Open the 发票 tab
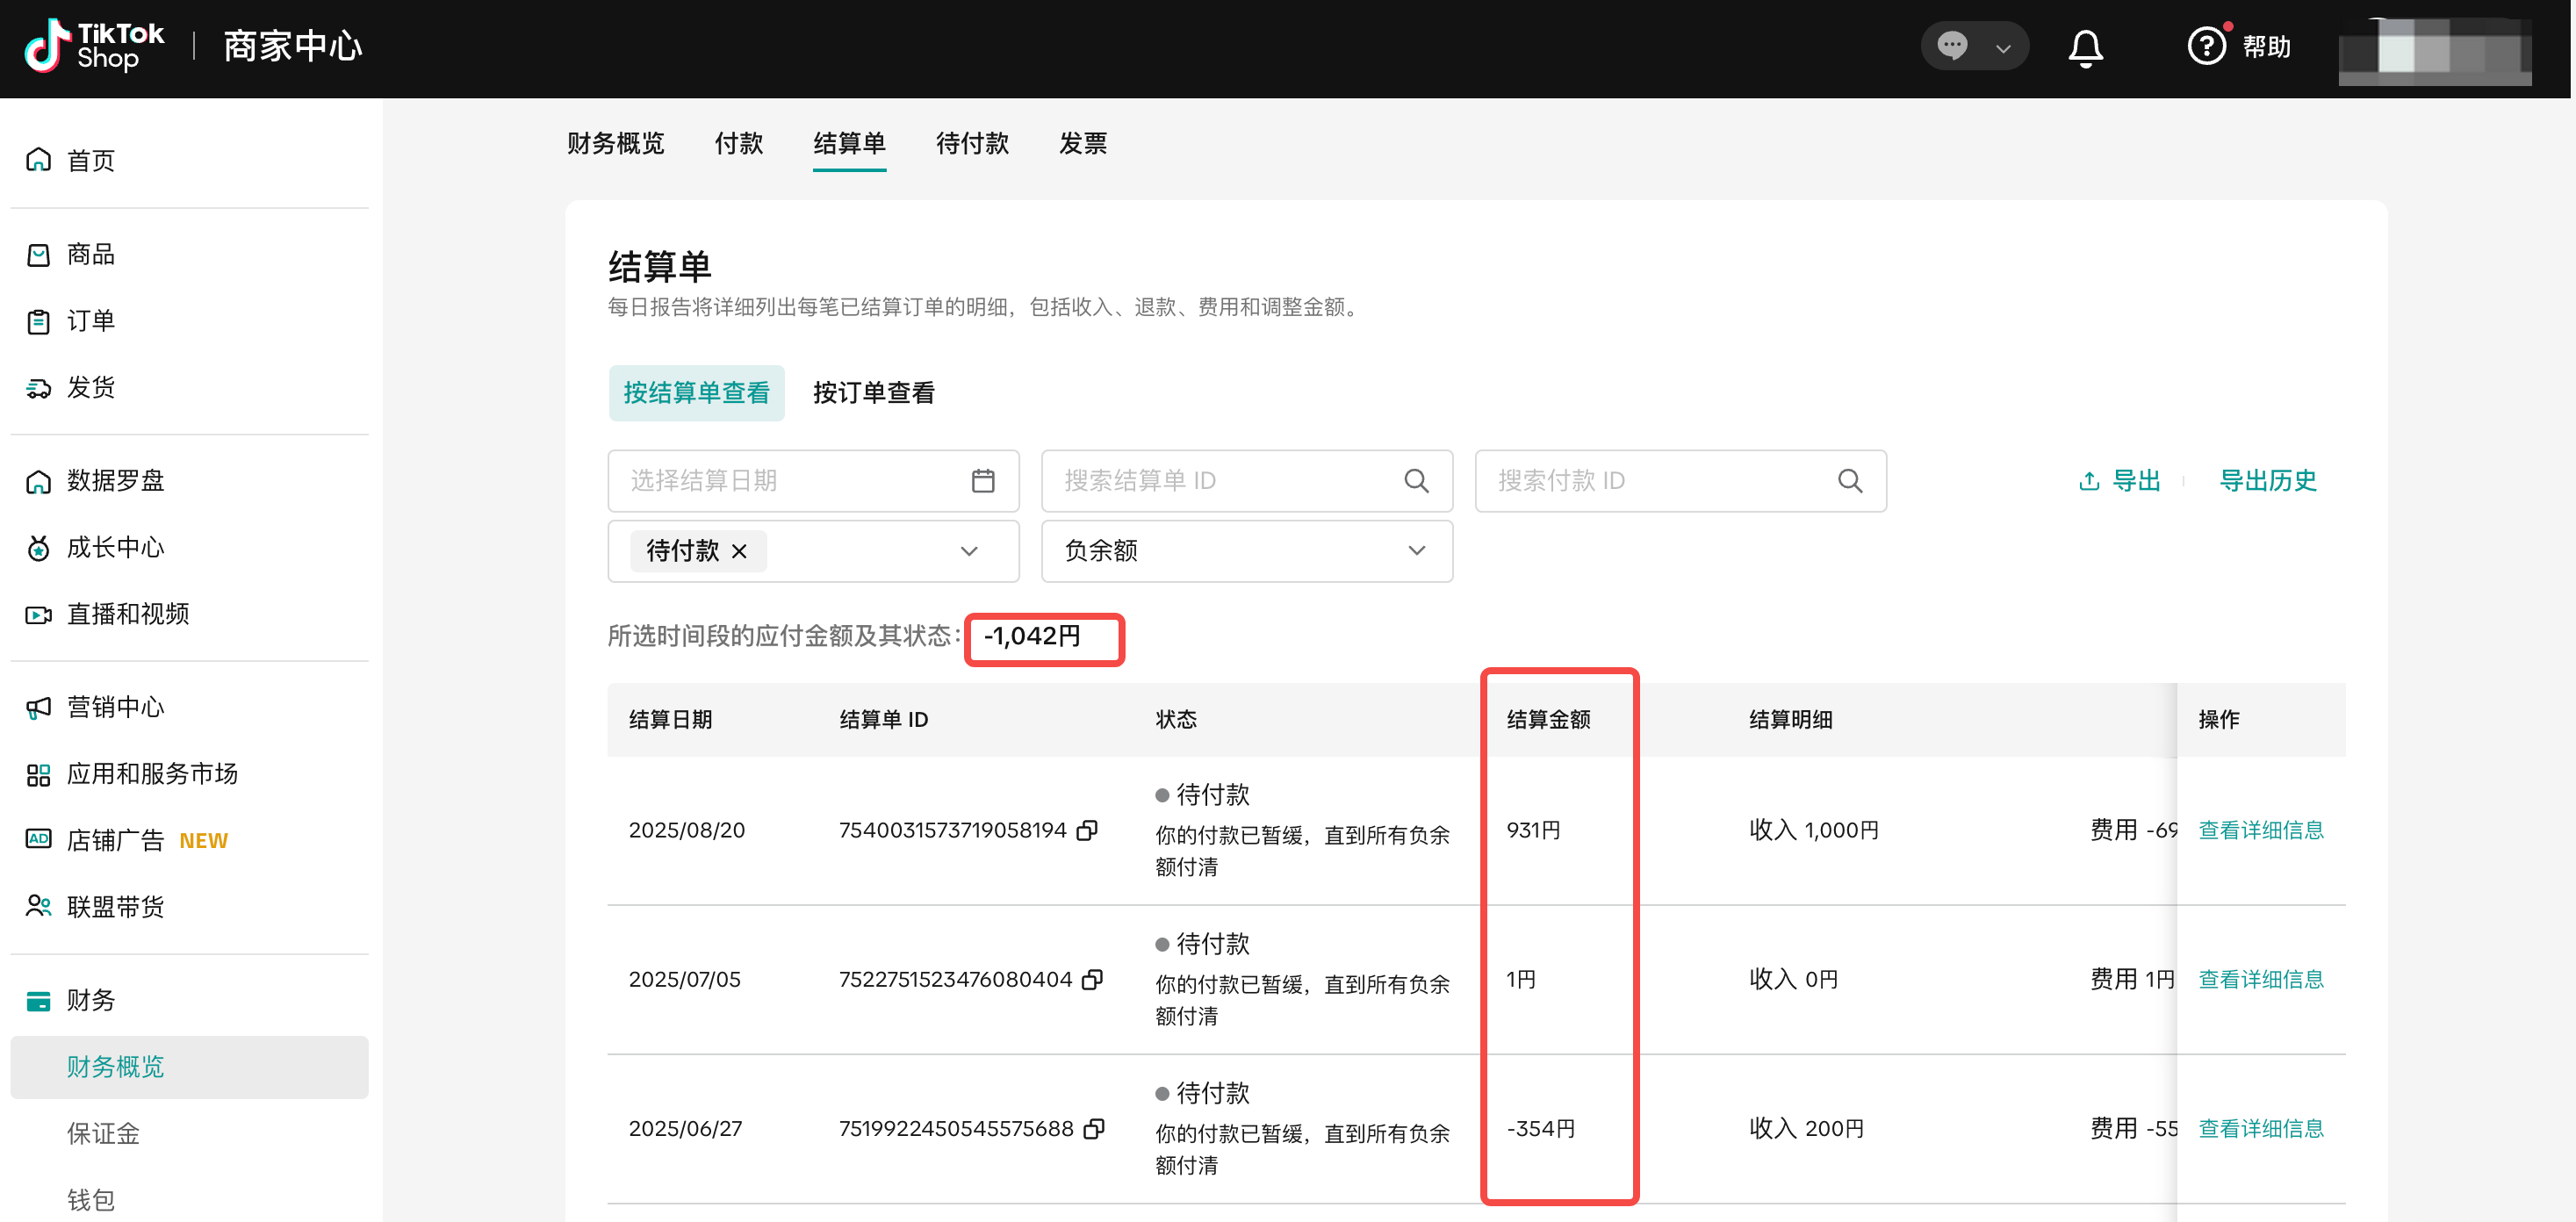Viewport: 2576px width, 1222px height. [x=1082, y=143]
